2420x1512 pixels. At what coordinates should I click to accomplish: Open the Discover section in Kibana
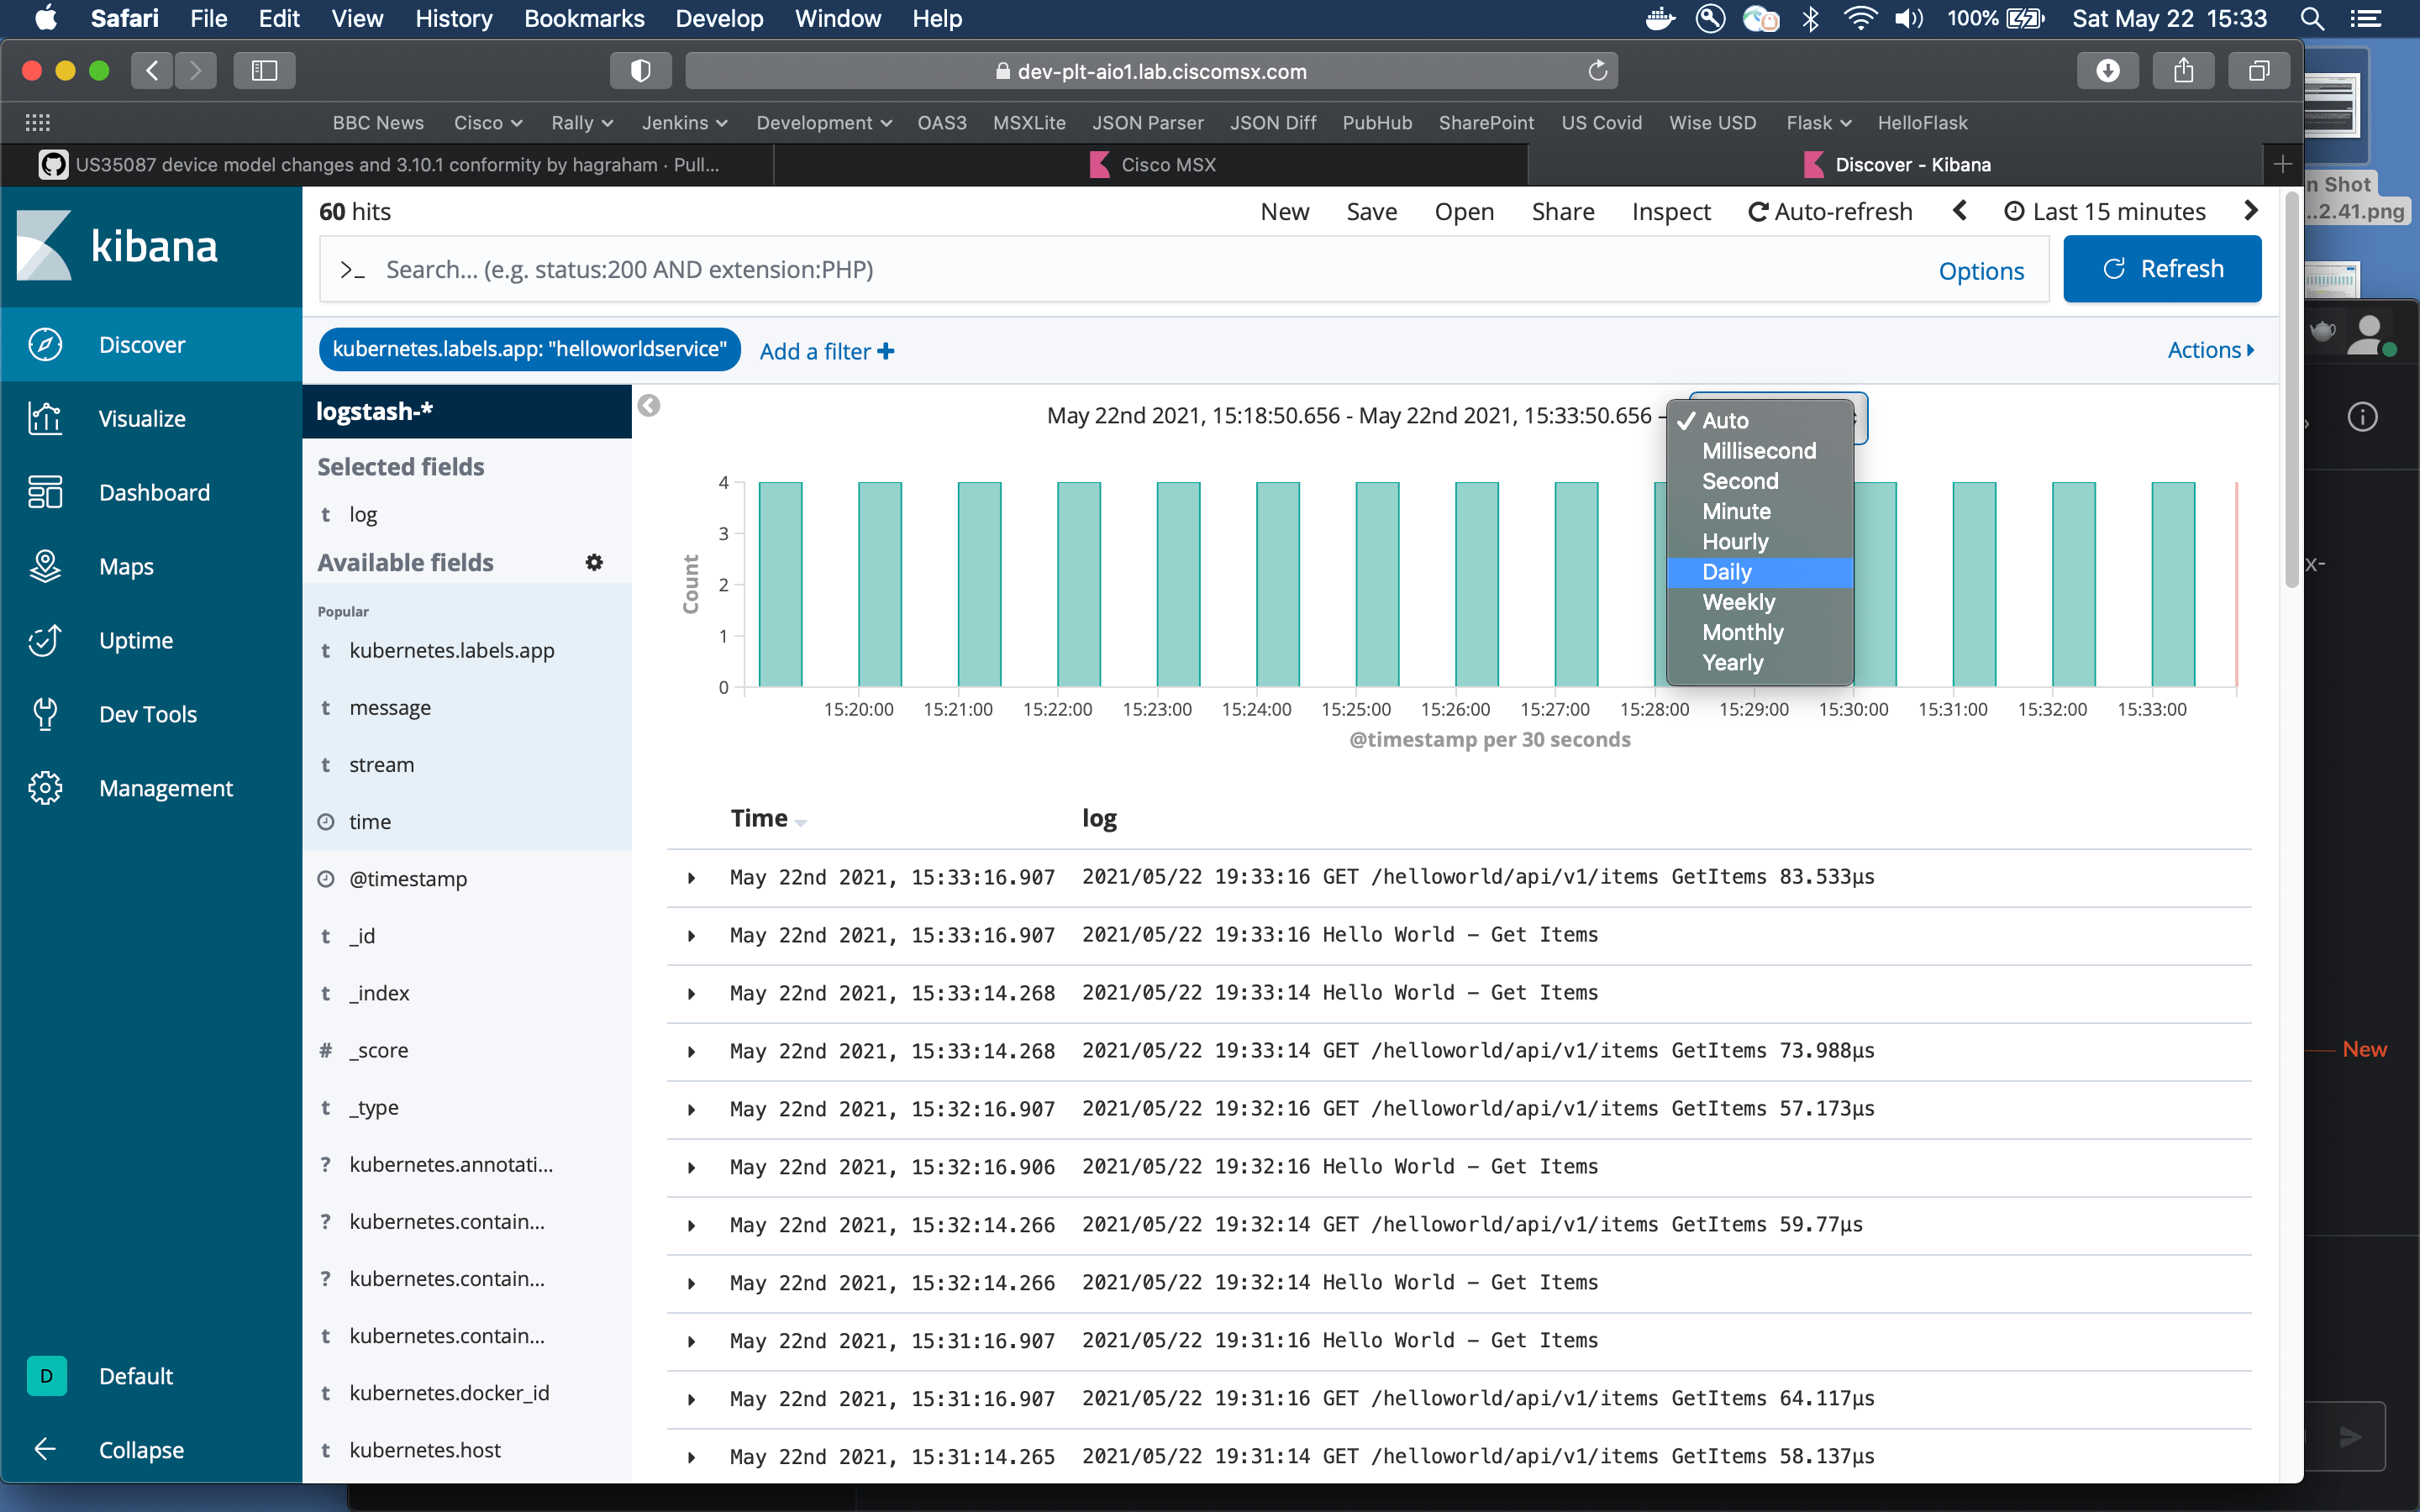click(142, 344)
